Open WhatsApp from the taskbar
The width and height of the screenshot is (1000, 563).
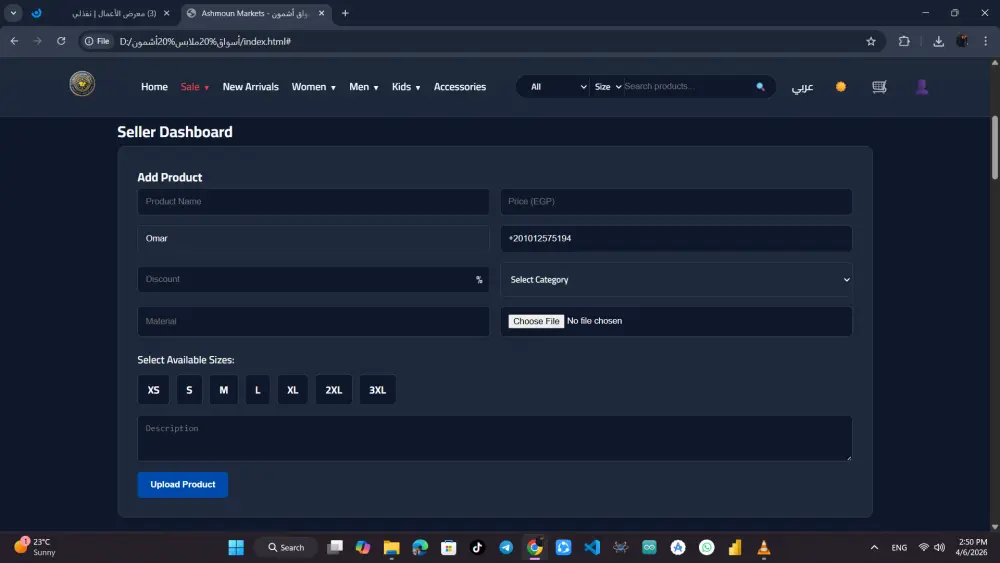(x=707, y=548)
